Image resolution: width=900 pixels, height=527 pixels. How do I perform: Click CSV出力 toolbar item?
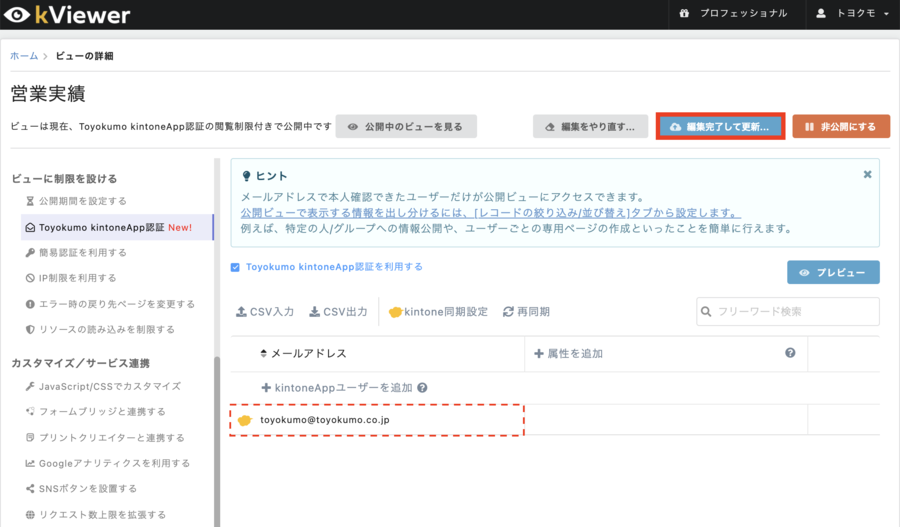[338, 312]
